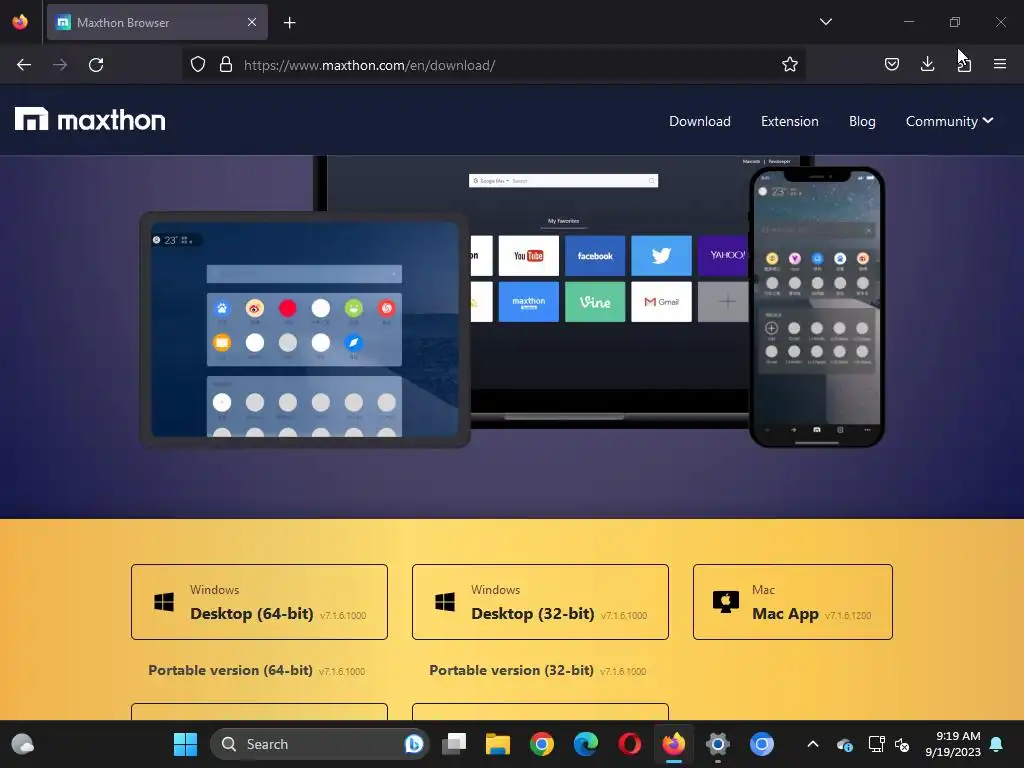Open the Extension nav menu item
Viewport: 1024px width, 768px height.
(790, 121)
